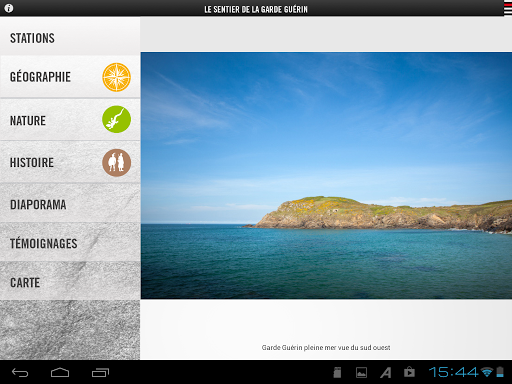This screenshot has height=384, width=512.
Task: Tap the SD card notification icon
Action: click(337, 372)
